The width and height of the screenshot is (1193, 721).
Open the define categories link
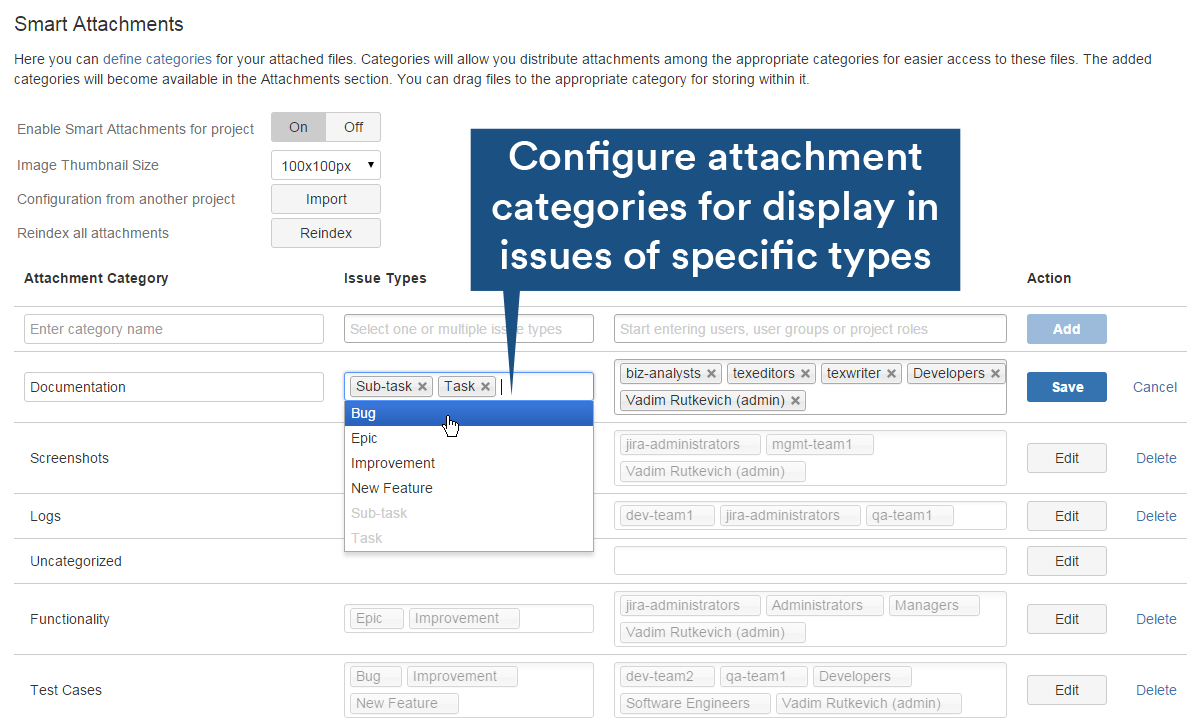point(156,59)
